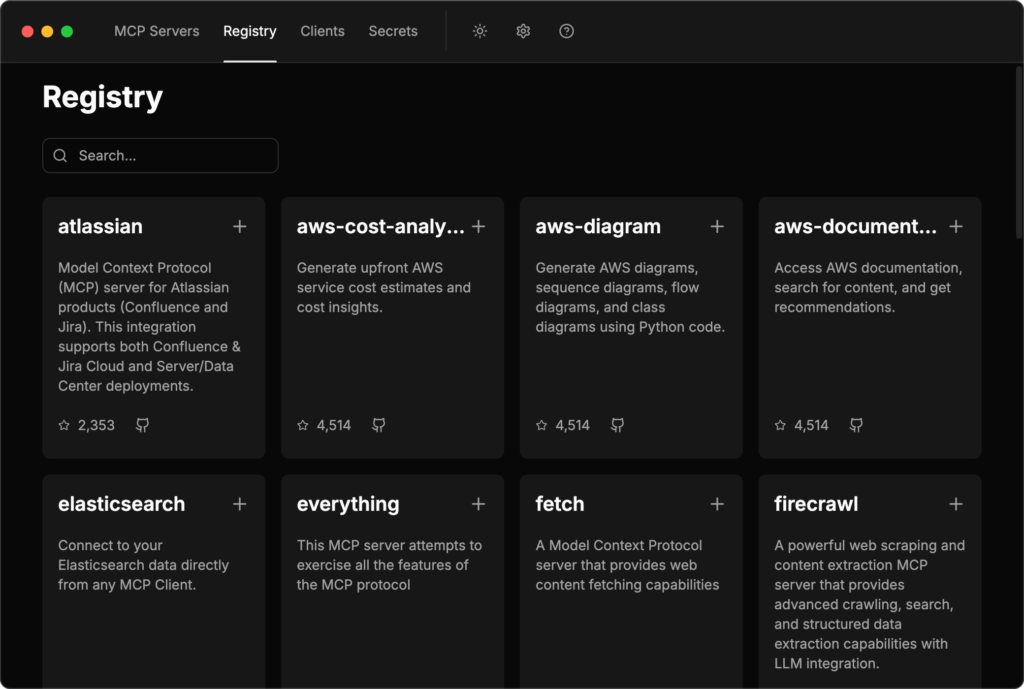1024x689 pixels.
Task: Add the fetch server using its plus button
Action: [717, 504]
